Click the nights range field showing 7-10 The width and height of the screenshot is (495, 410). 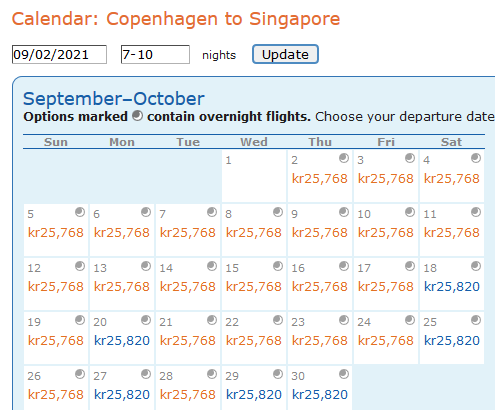(x=155, y=54)
